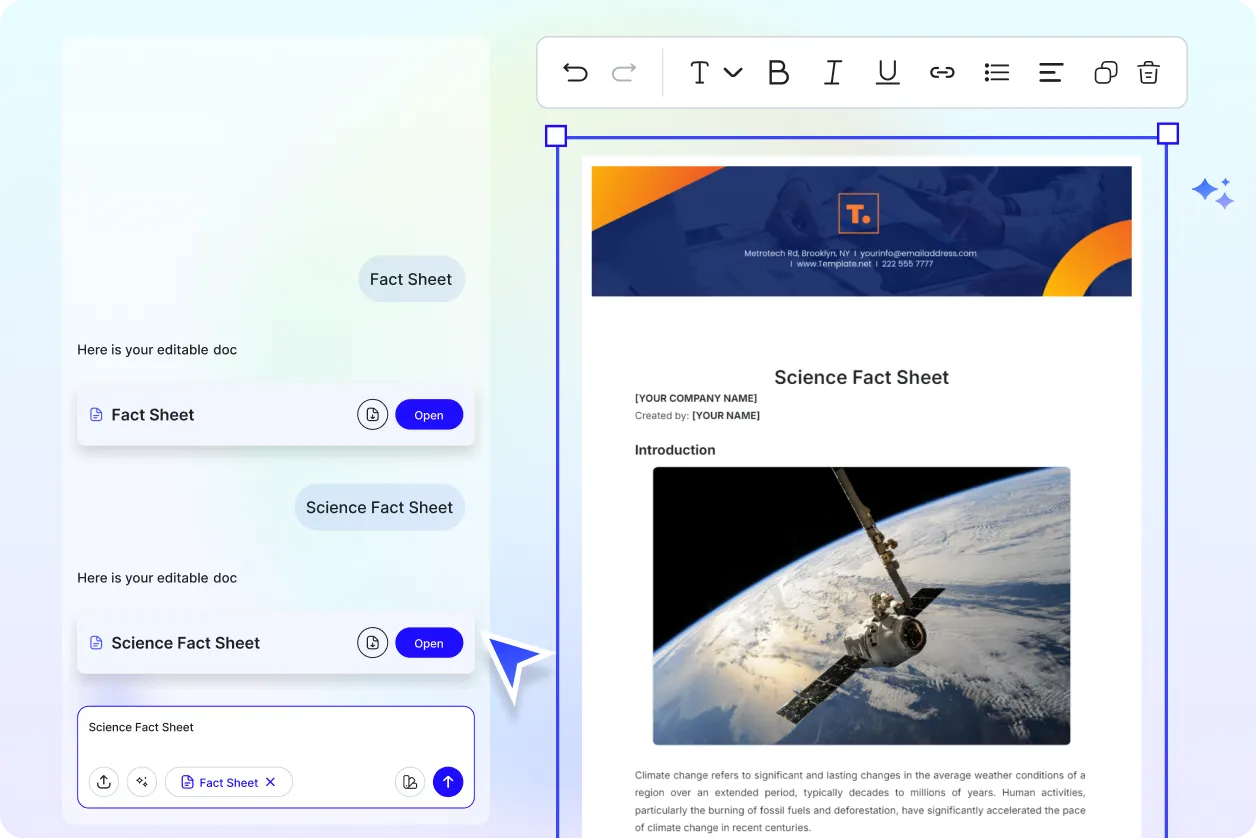The height and width of the screenshot is (838, 1256).
Task: Click the sparkle AI icon right of the document
Action: (1212, 192)
